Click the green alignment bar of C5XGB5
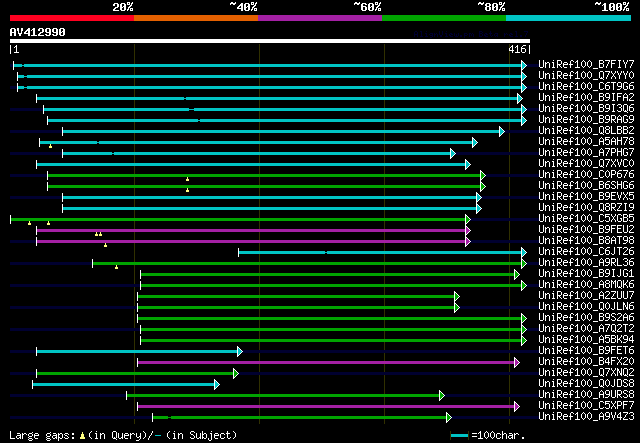 point(238,219)
